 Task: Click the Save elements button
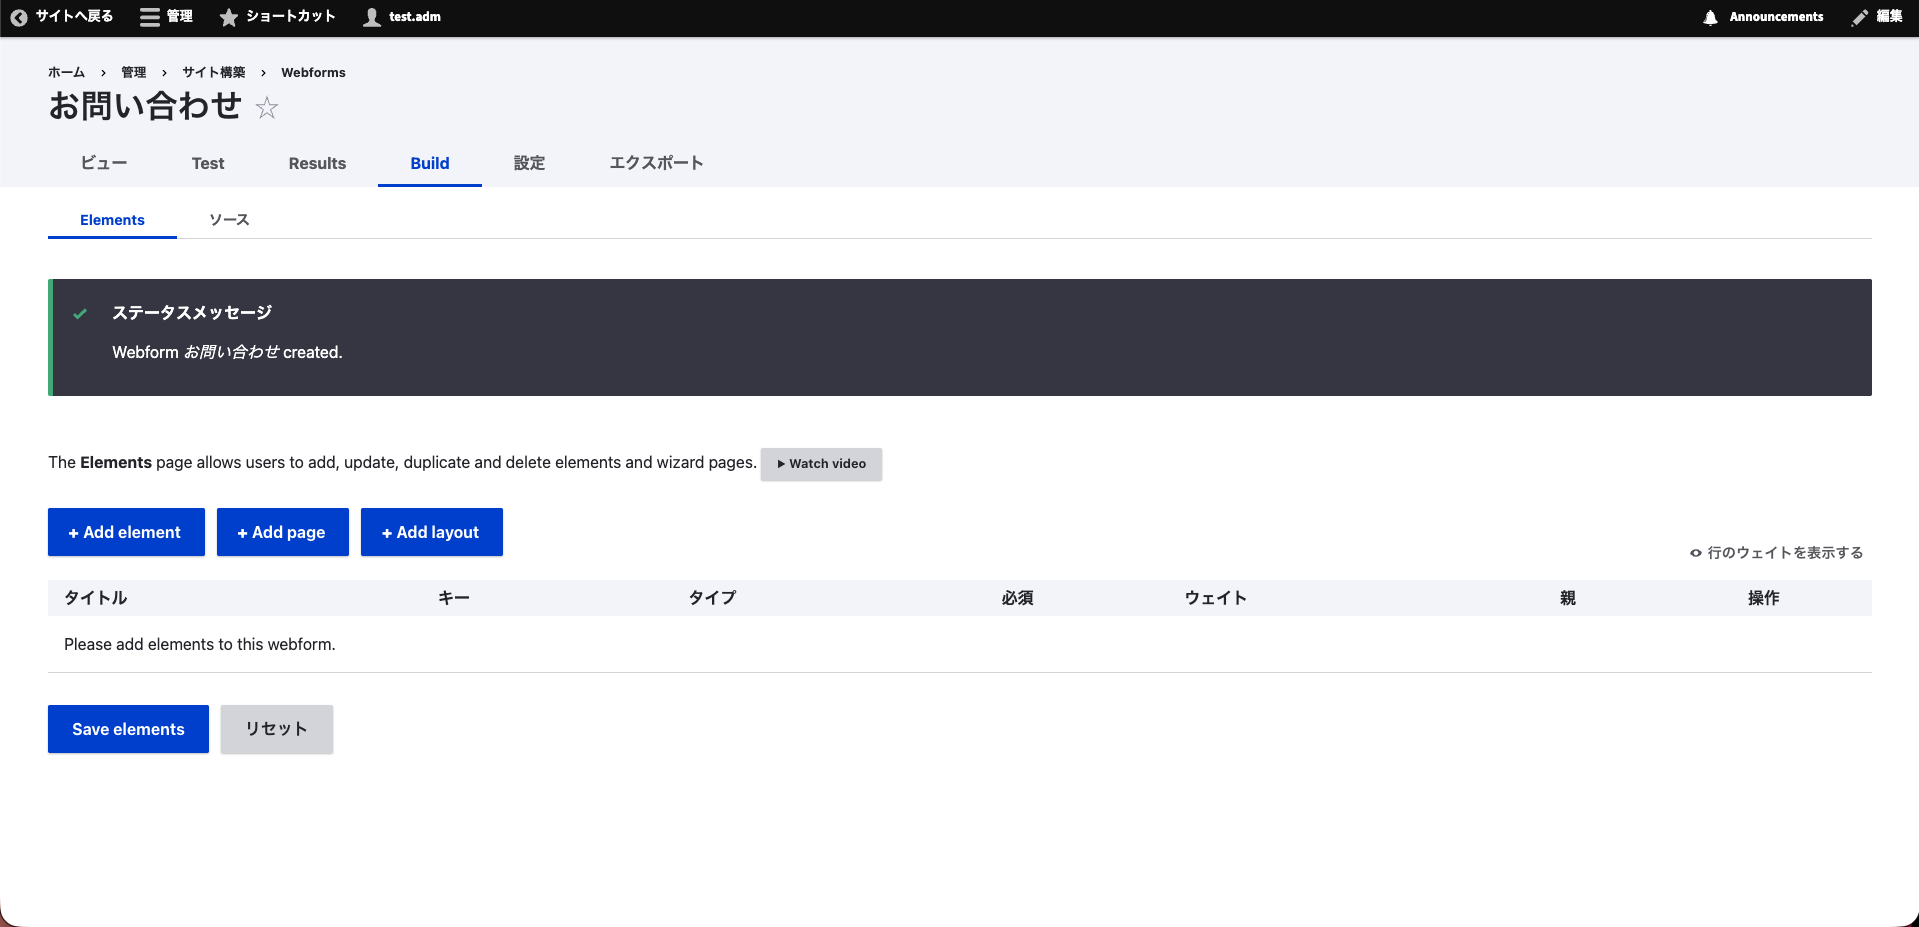128,729
